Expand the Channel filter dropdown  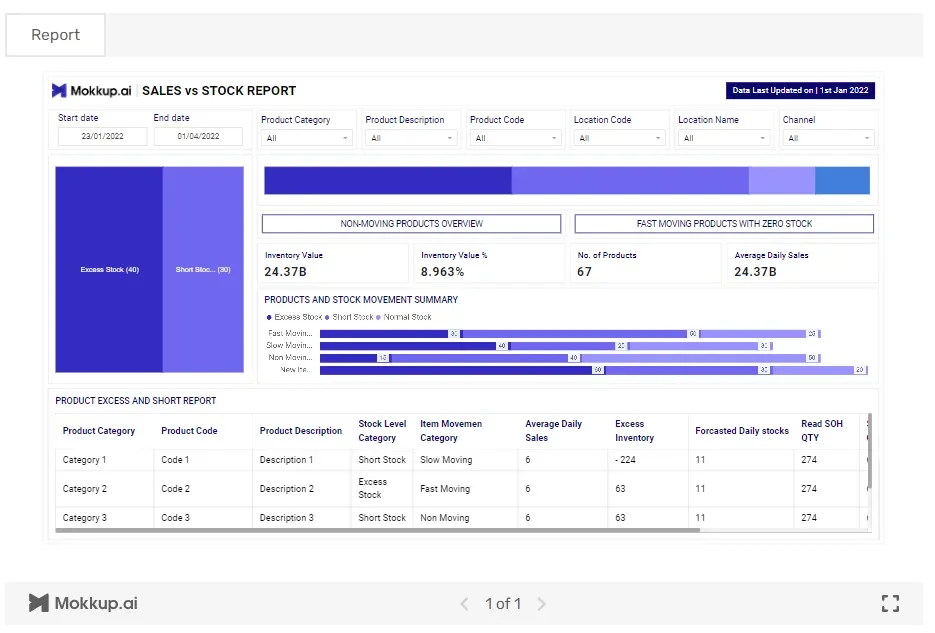click(828, 138)
